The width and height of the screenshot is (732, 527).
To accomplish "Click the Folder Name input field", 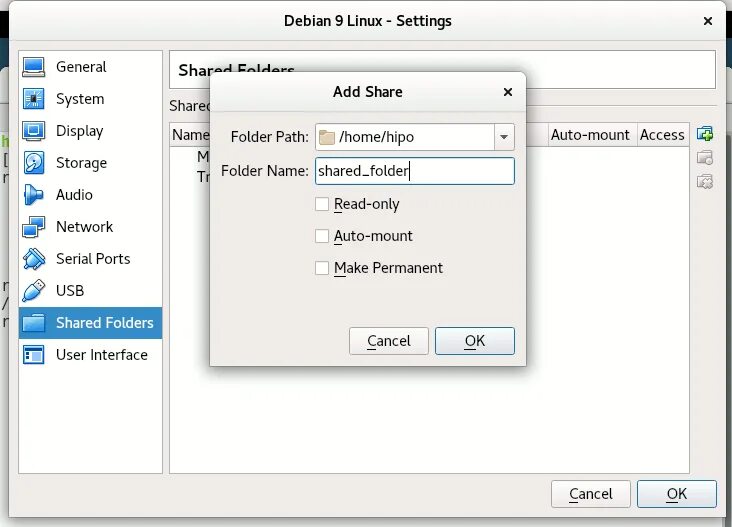I will click(x=415, y=171).
